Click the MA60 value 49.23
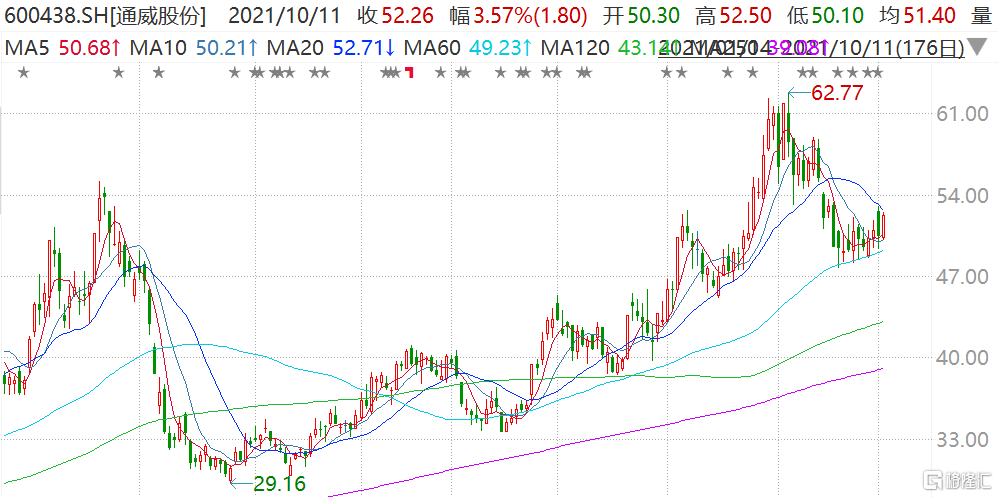The width and height of the screenshot is (998, 497). pyautogui.click(x=498, y=46)
